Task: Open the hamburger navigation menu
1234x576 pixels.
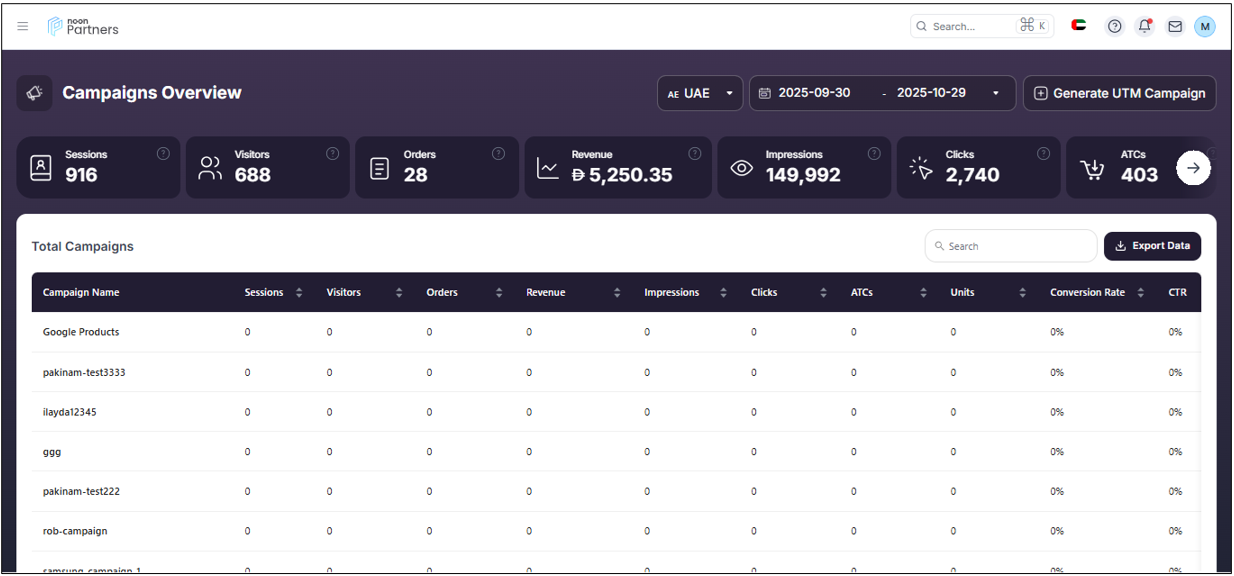Action: point(23,26)
